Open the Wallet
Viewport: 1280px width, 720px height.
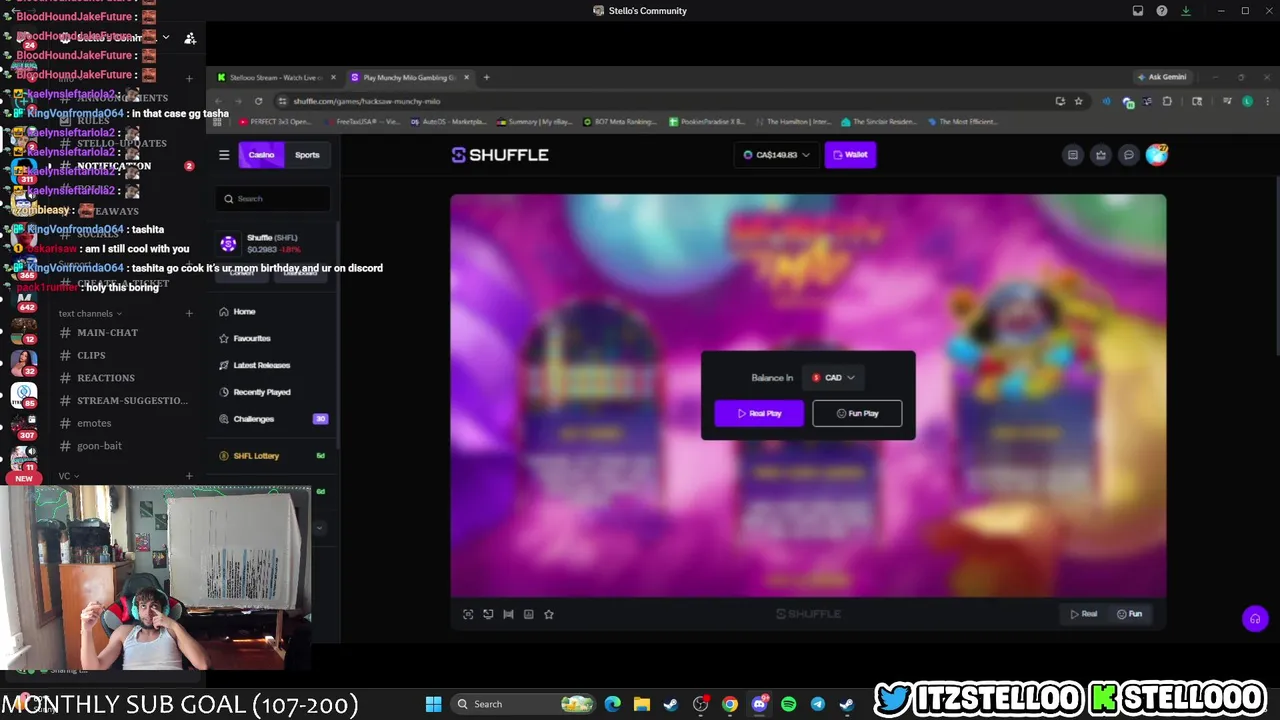click(x=850, y=155)
